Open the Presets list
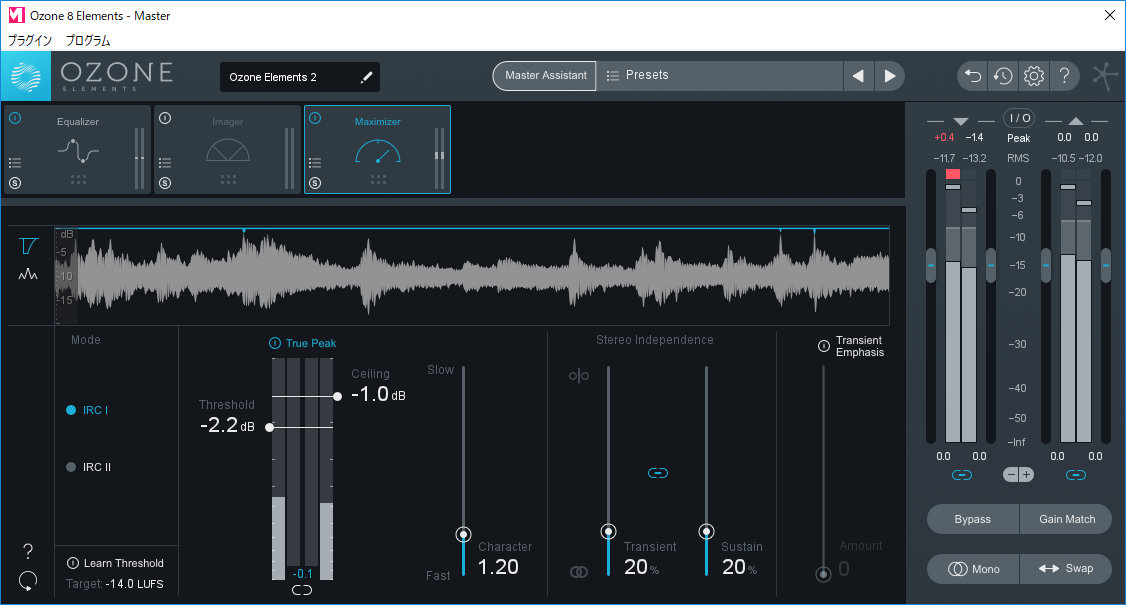Image resolution: width=1126 pixels, height=605 pixels. (720, 75)
